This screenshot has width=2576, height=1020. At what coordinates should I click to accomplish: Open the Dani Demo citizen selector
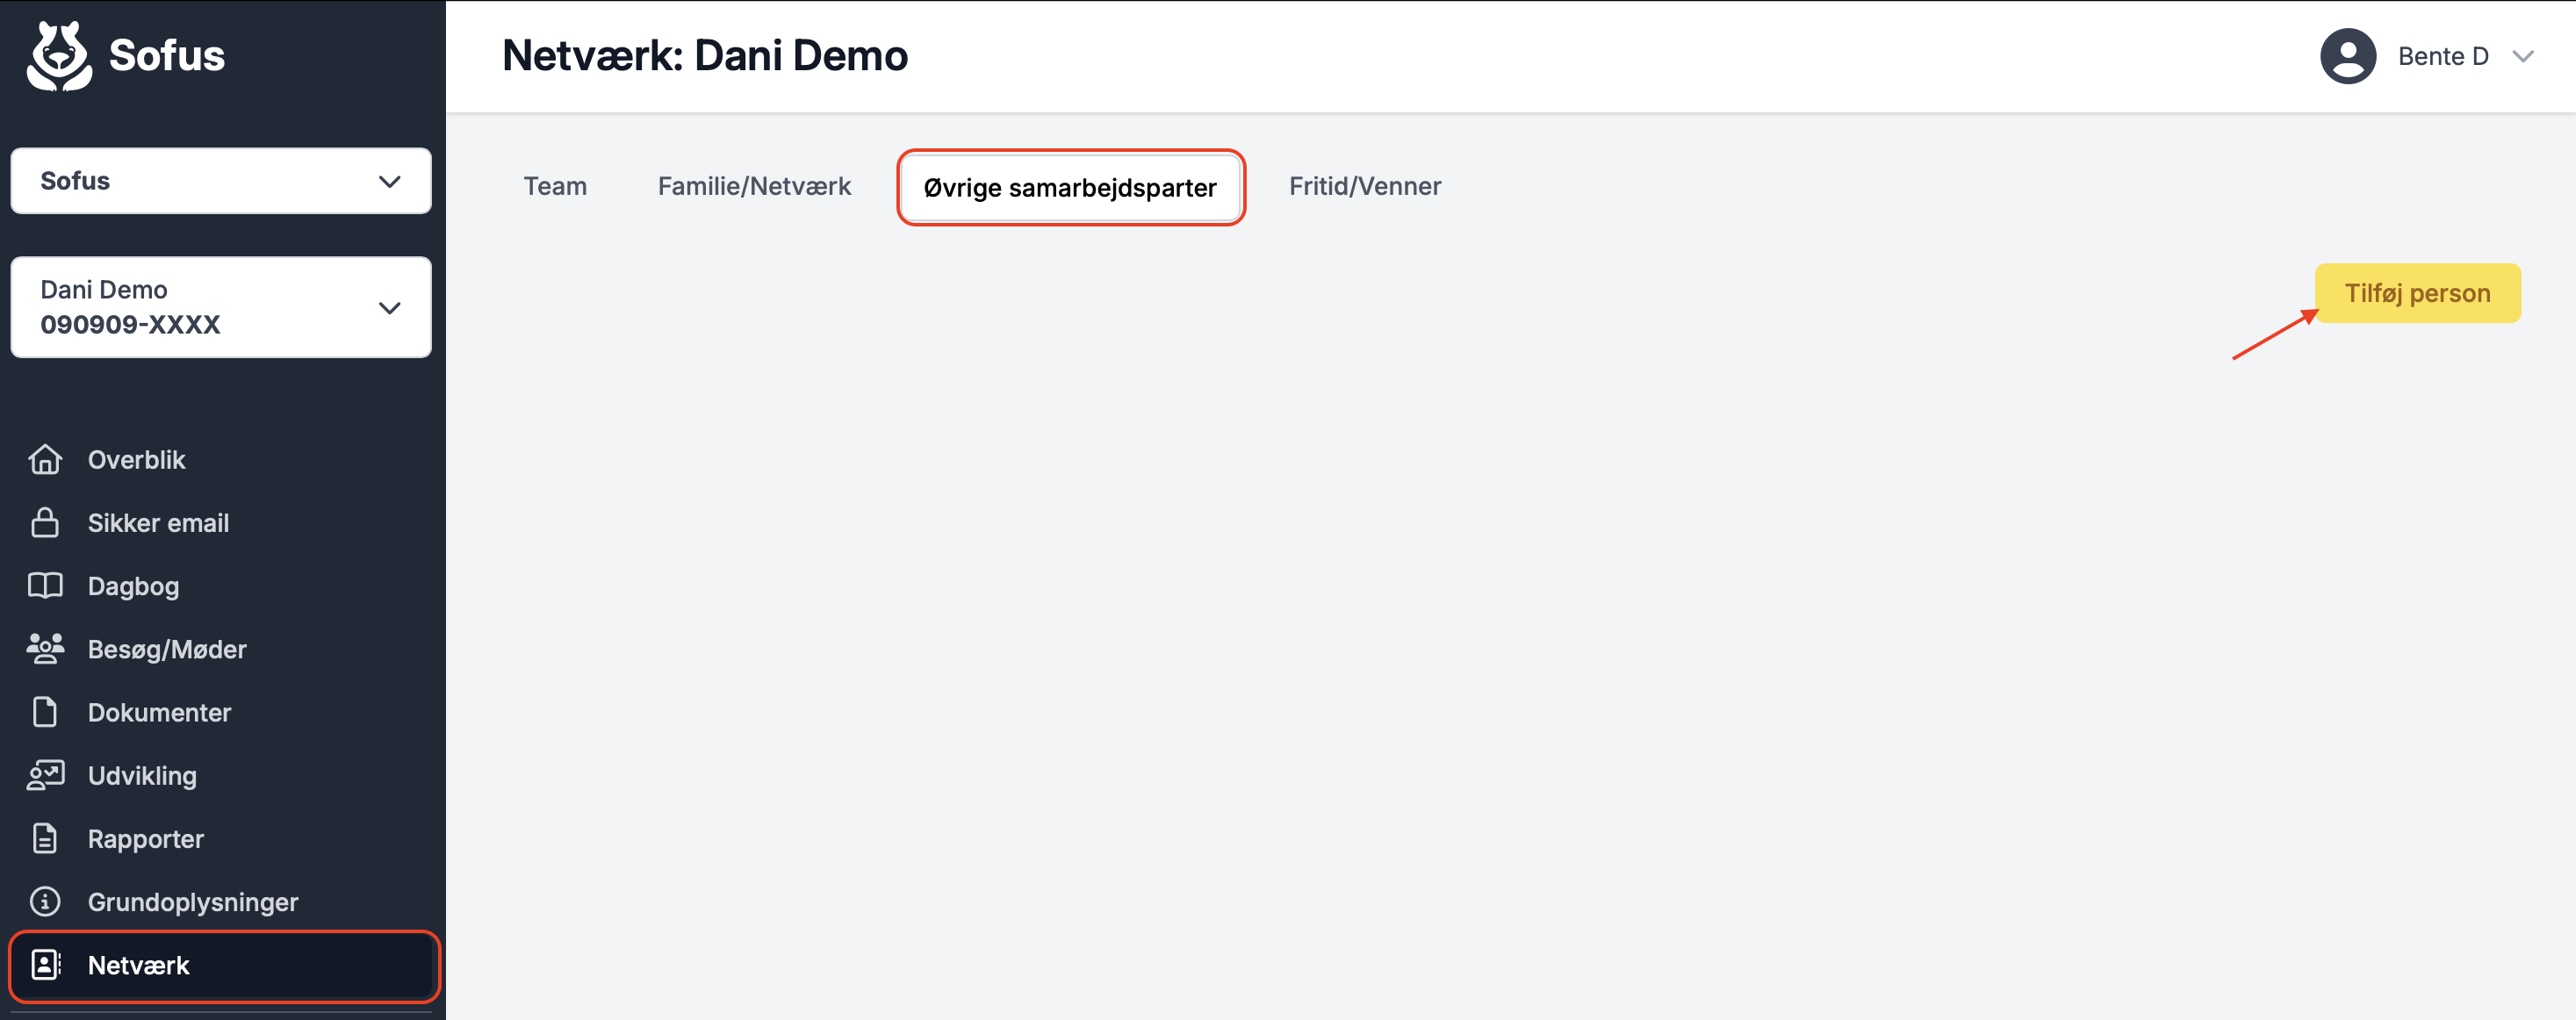coord(221,307)
